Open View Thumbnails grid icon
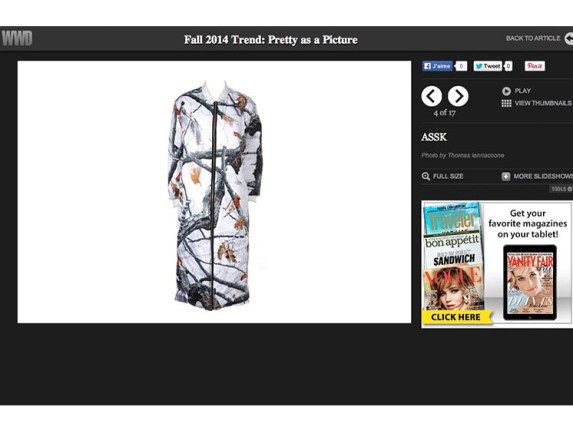The height and width of the screenshot is (430, 573). [x=506, y=103]
